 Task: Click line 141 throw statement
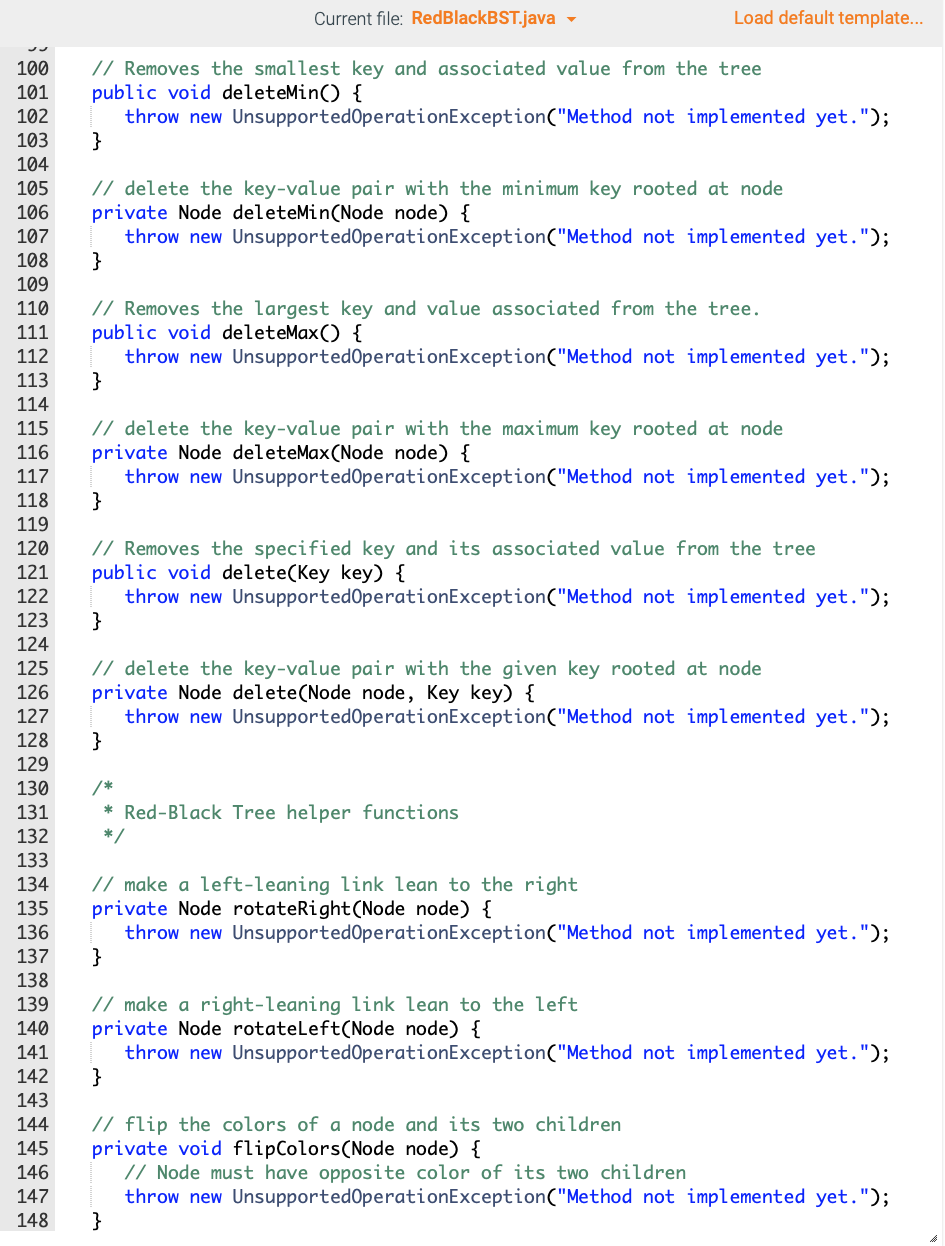tap(508, 1053)
